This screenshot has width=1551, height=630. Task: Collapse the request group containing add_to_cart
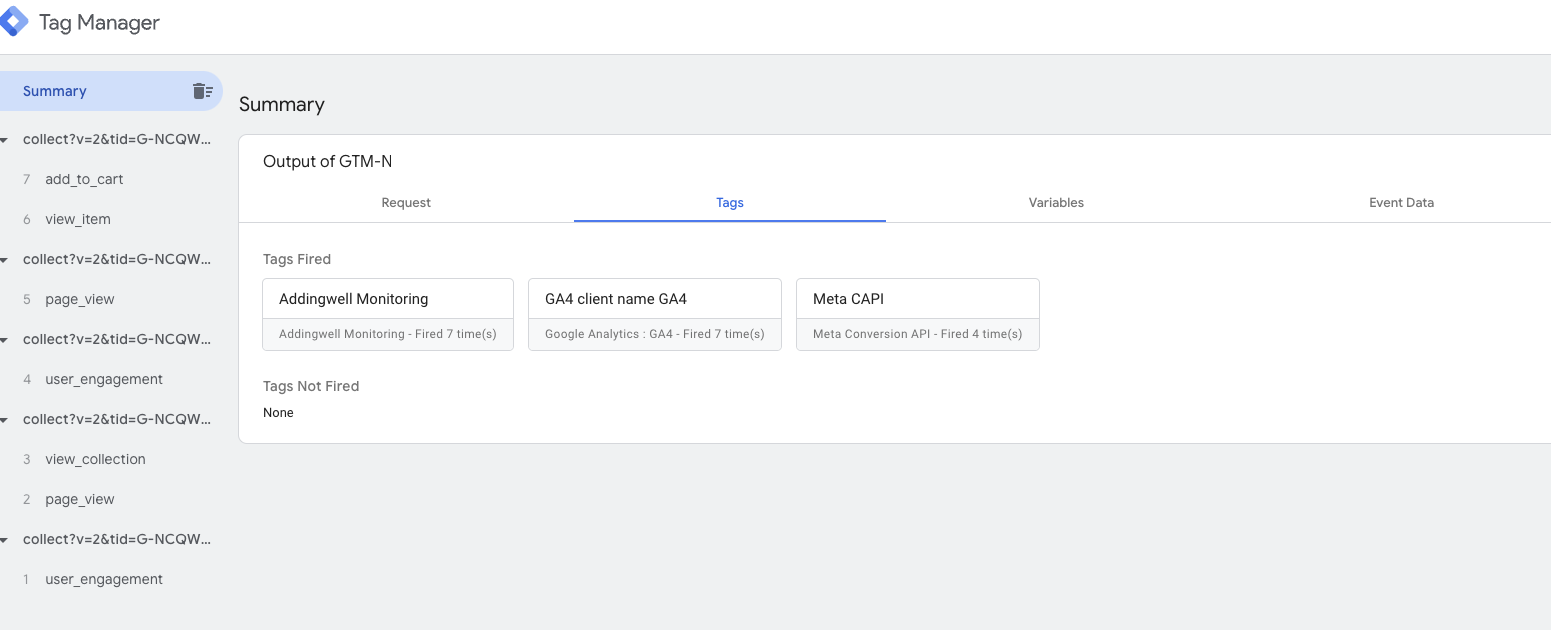tap(5, 140)
